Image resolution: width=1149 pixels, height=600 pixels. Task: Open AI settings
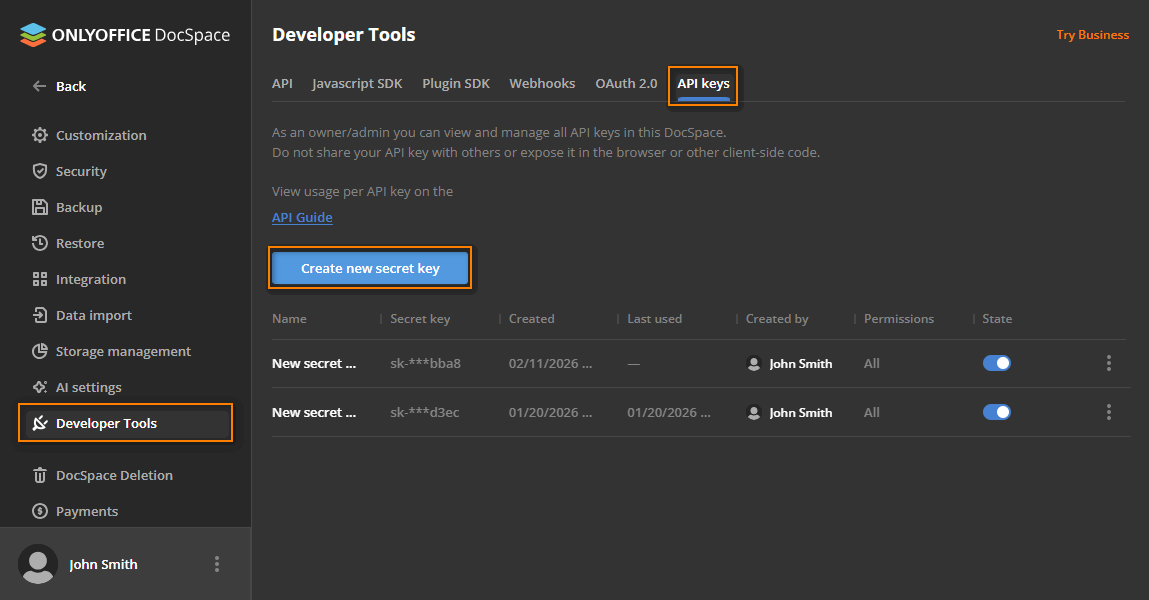84,387
